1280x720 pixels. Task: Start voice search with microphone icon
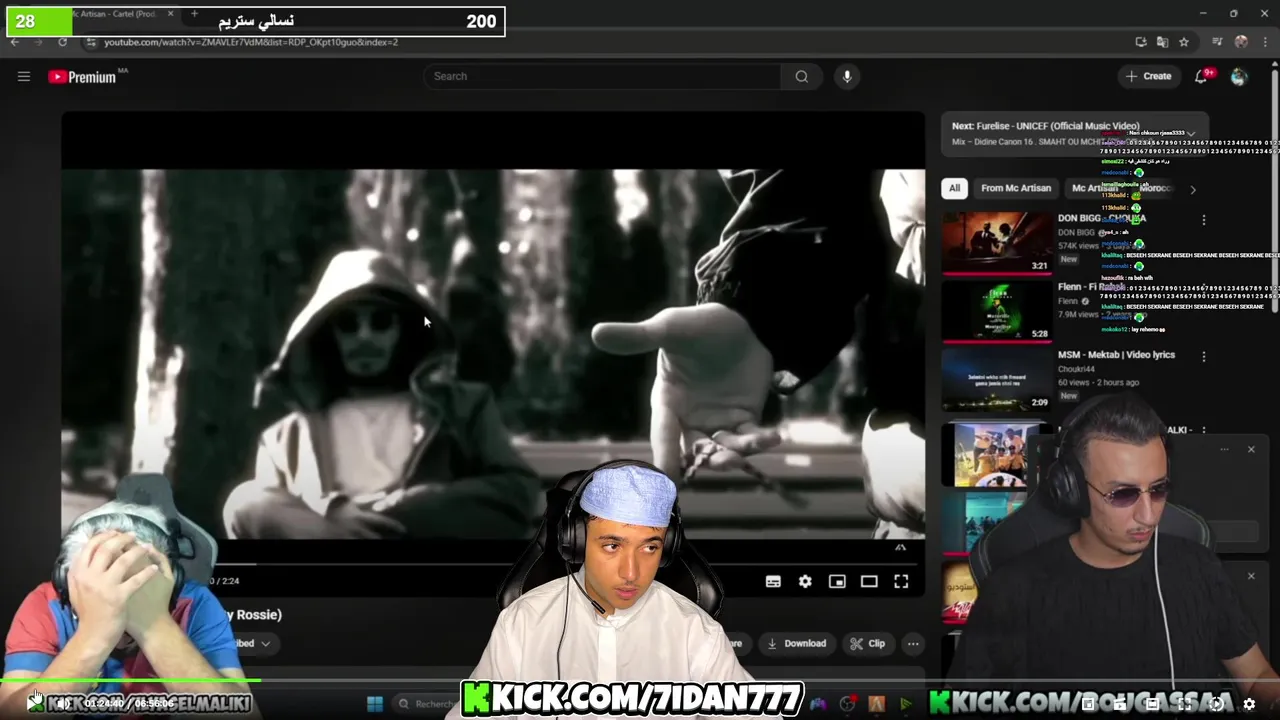tap(847, 76)
